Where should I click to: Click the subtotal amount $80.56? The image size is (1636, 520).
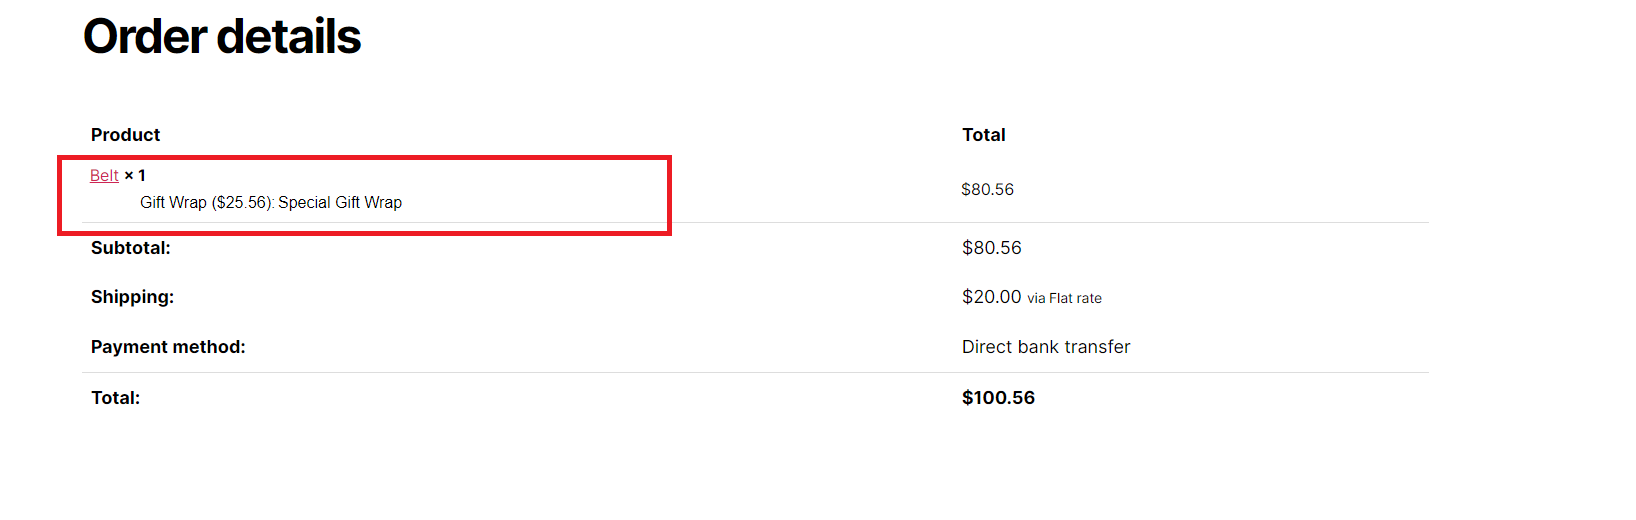[x=992, y=248]
